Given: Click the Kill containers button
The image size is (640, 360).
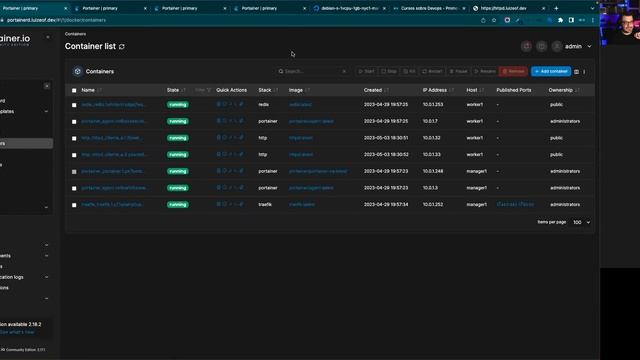Looking at the screenshot, I should click(x=409, y=71).
